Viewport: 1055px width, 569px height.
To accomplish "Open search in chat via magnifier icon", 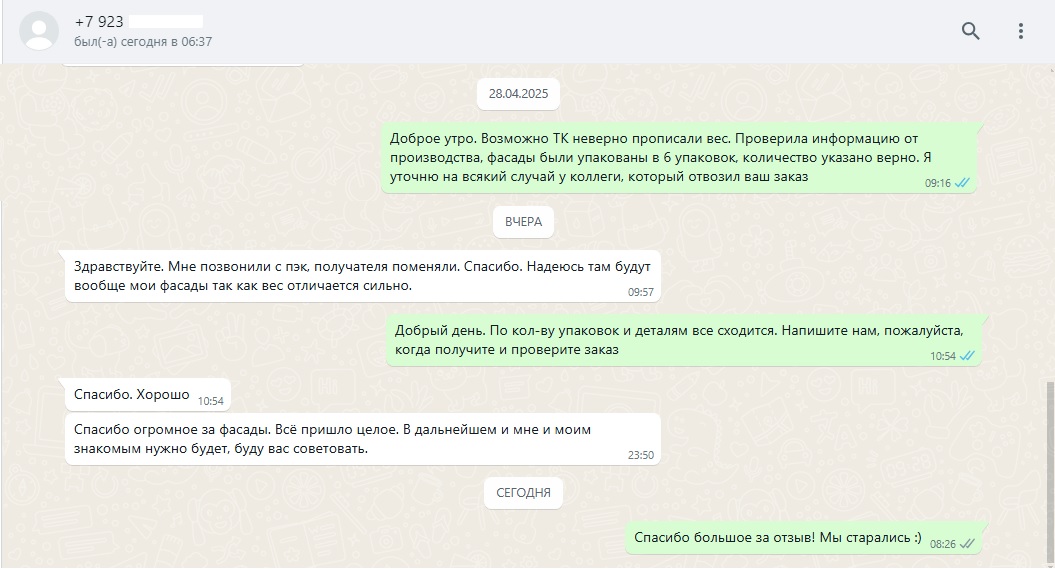I will tap(970, 31).
